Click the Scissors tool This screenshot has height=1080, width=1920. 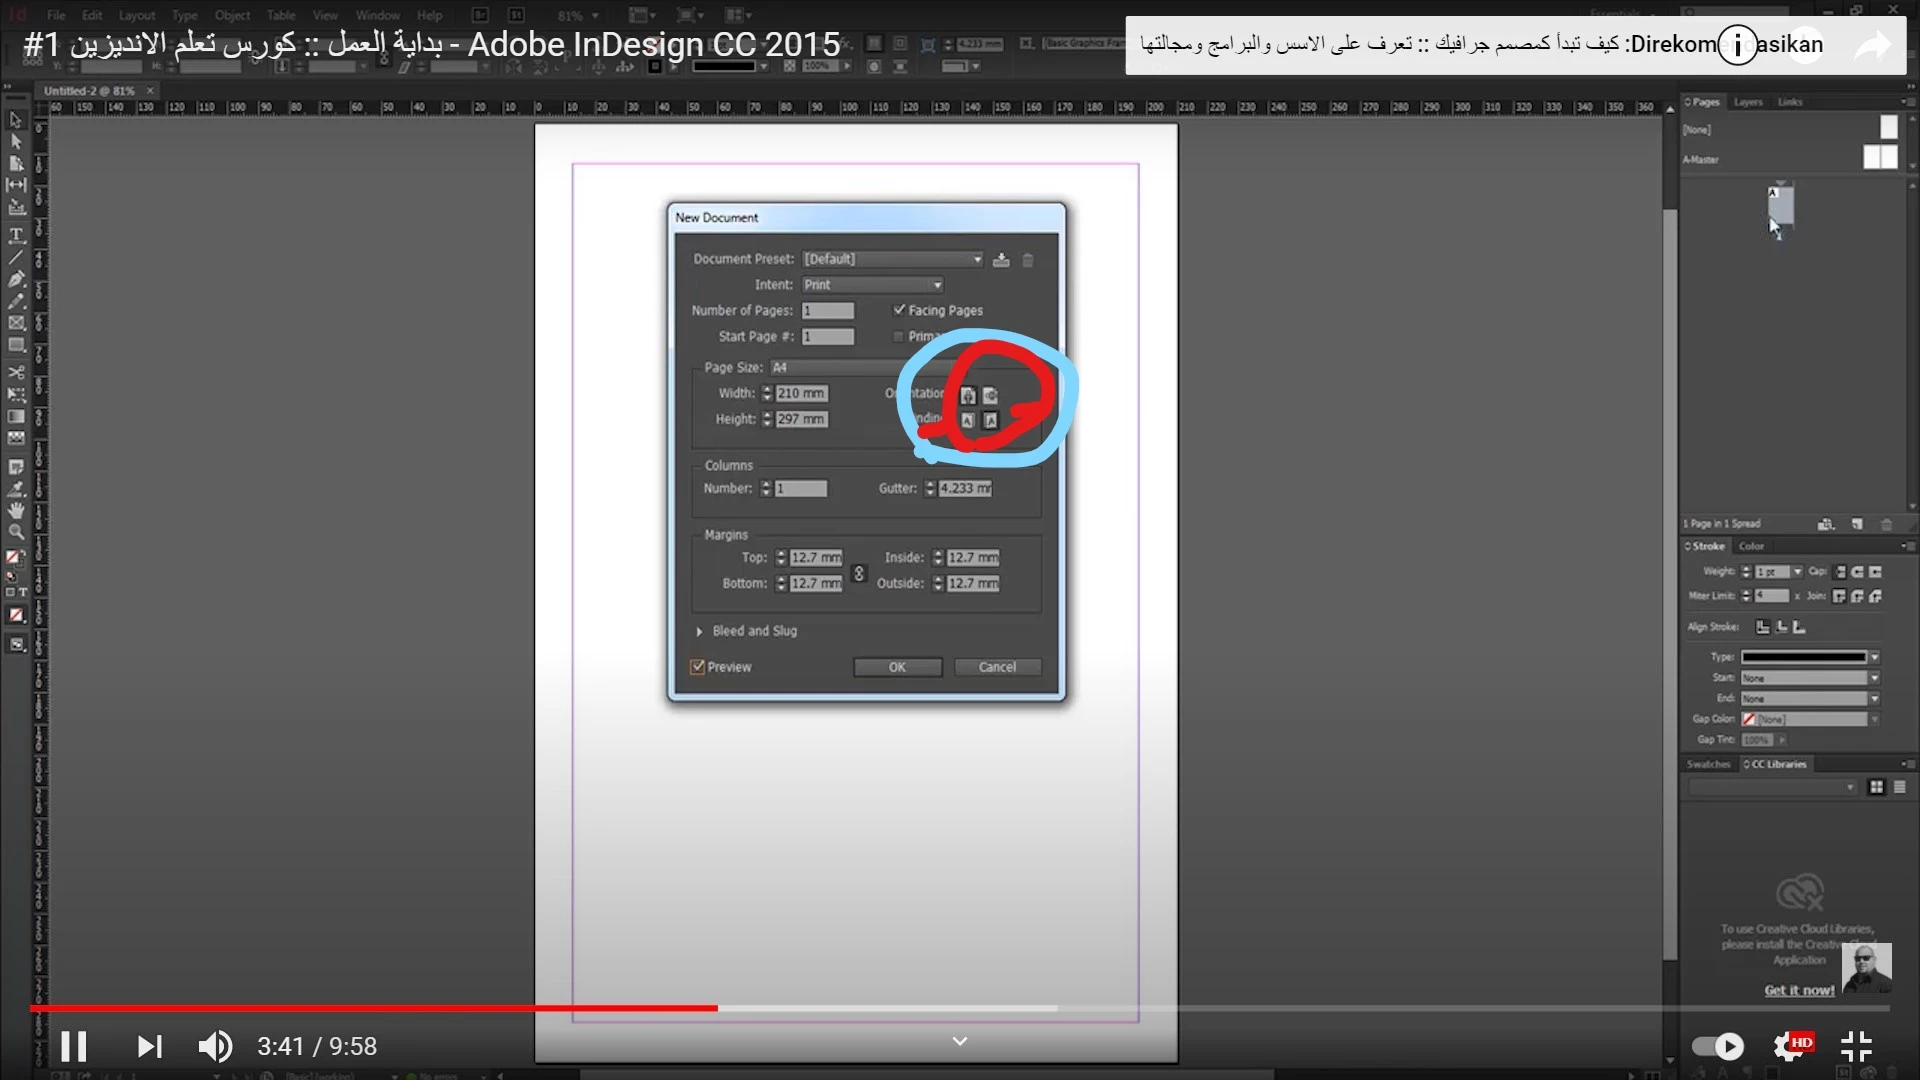(16, 372)
